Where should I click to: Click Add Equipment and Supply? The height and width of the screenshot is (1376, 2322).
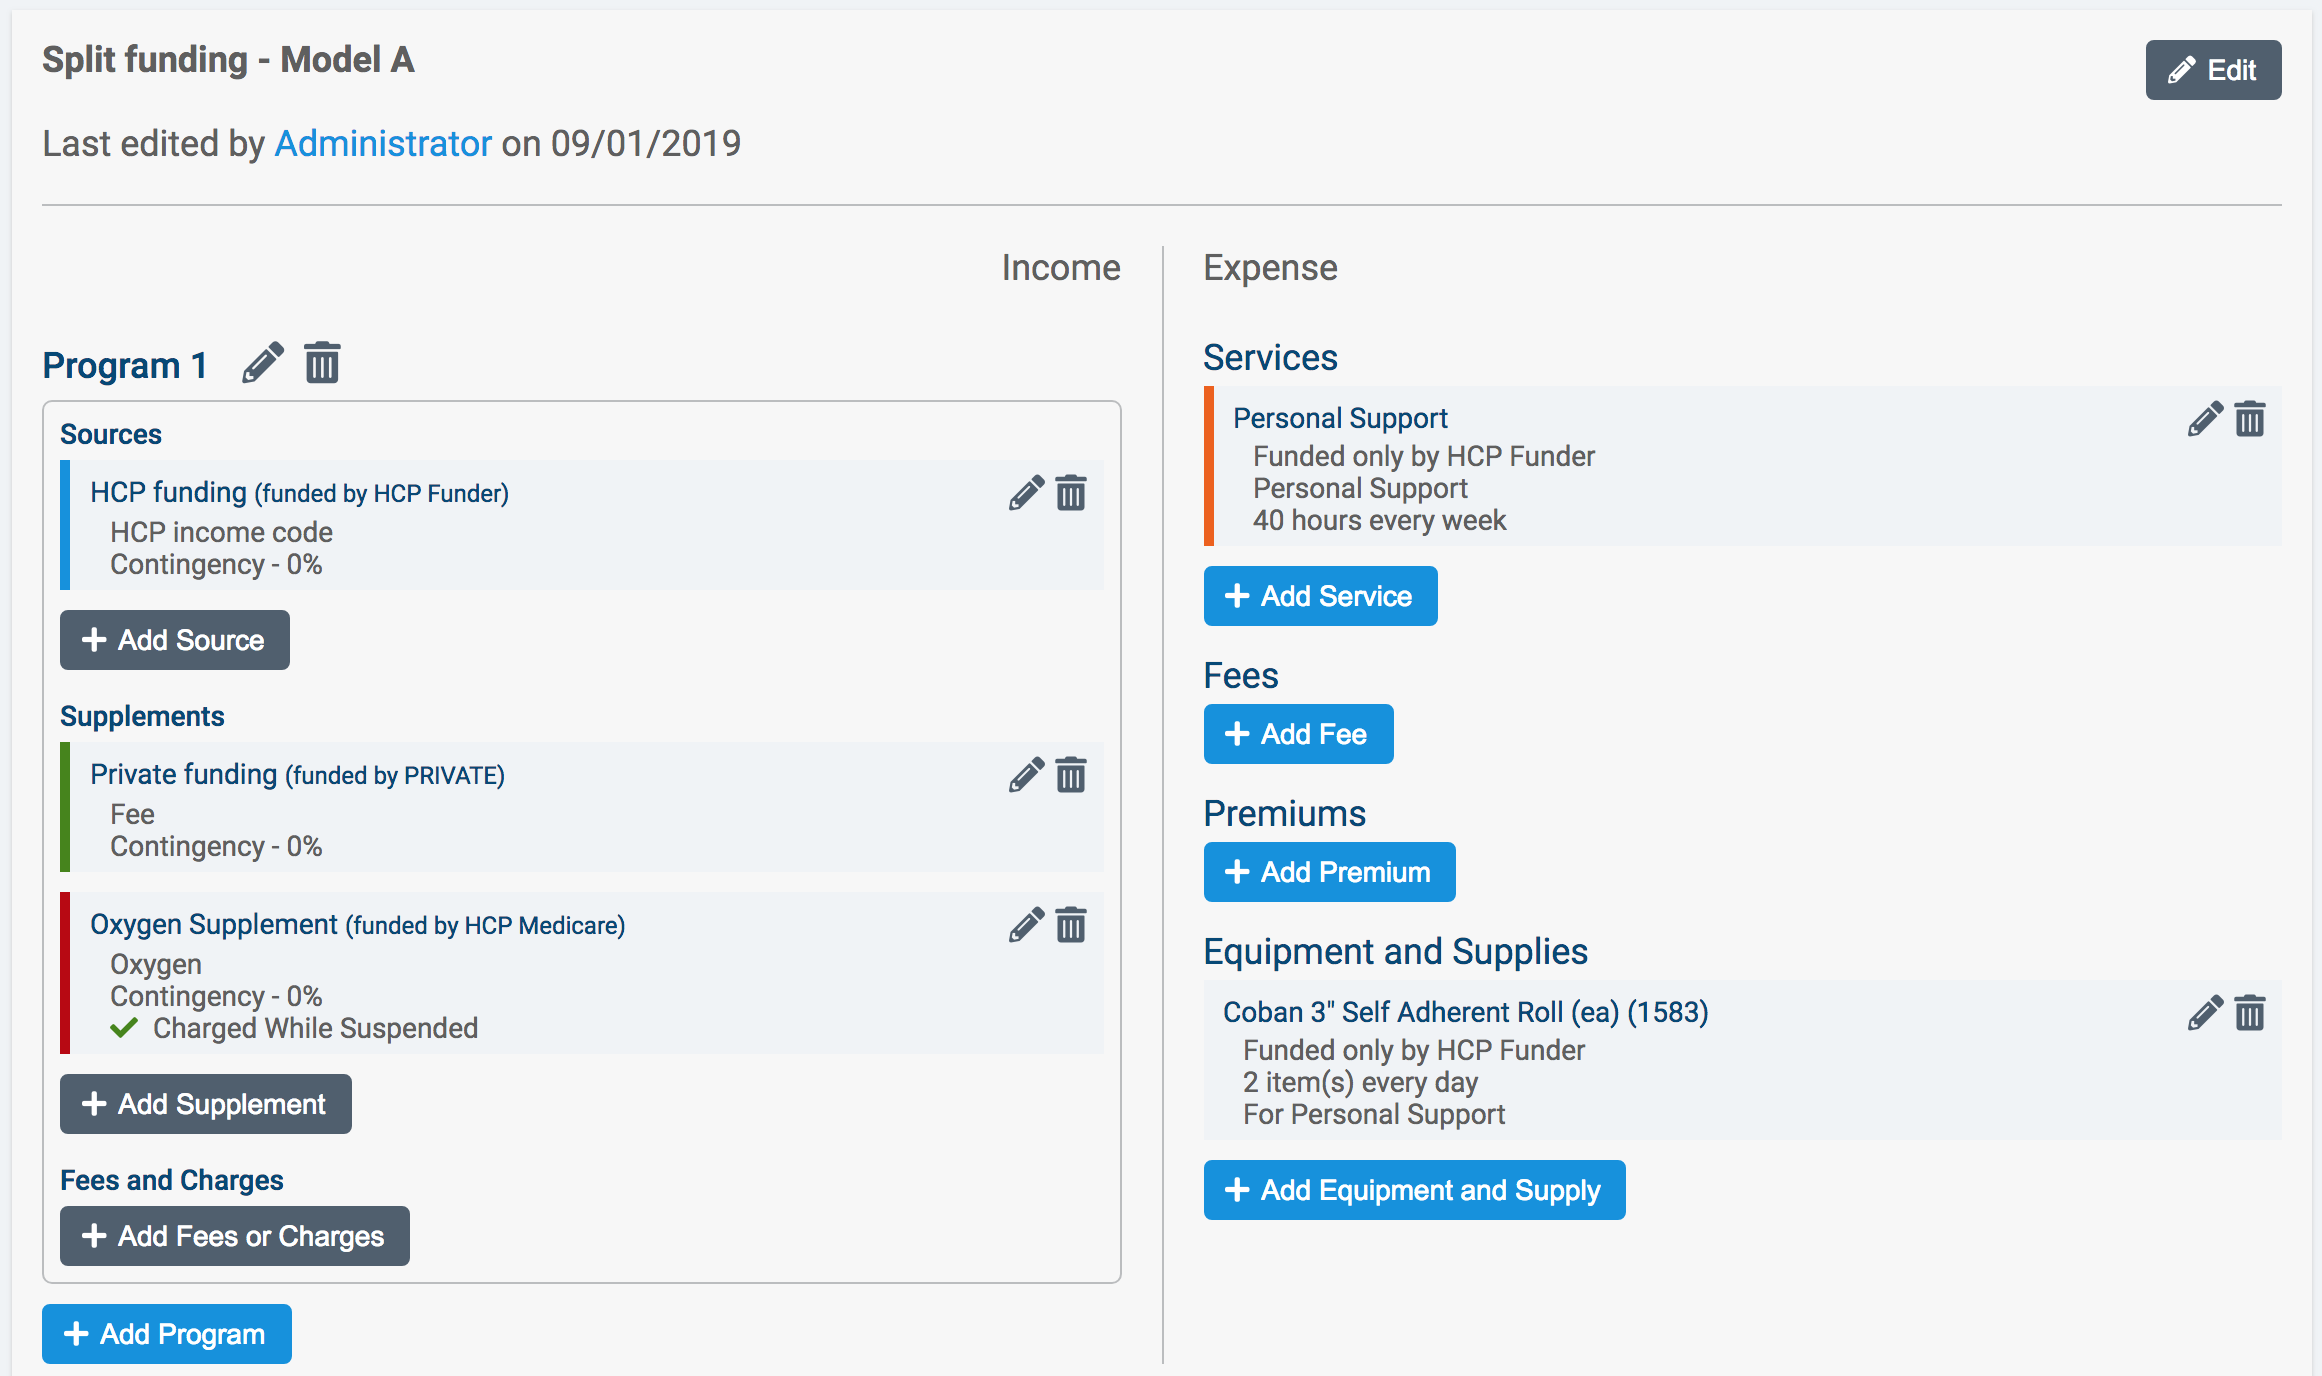pyautogui.click(x=1414, y=1190)
